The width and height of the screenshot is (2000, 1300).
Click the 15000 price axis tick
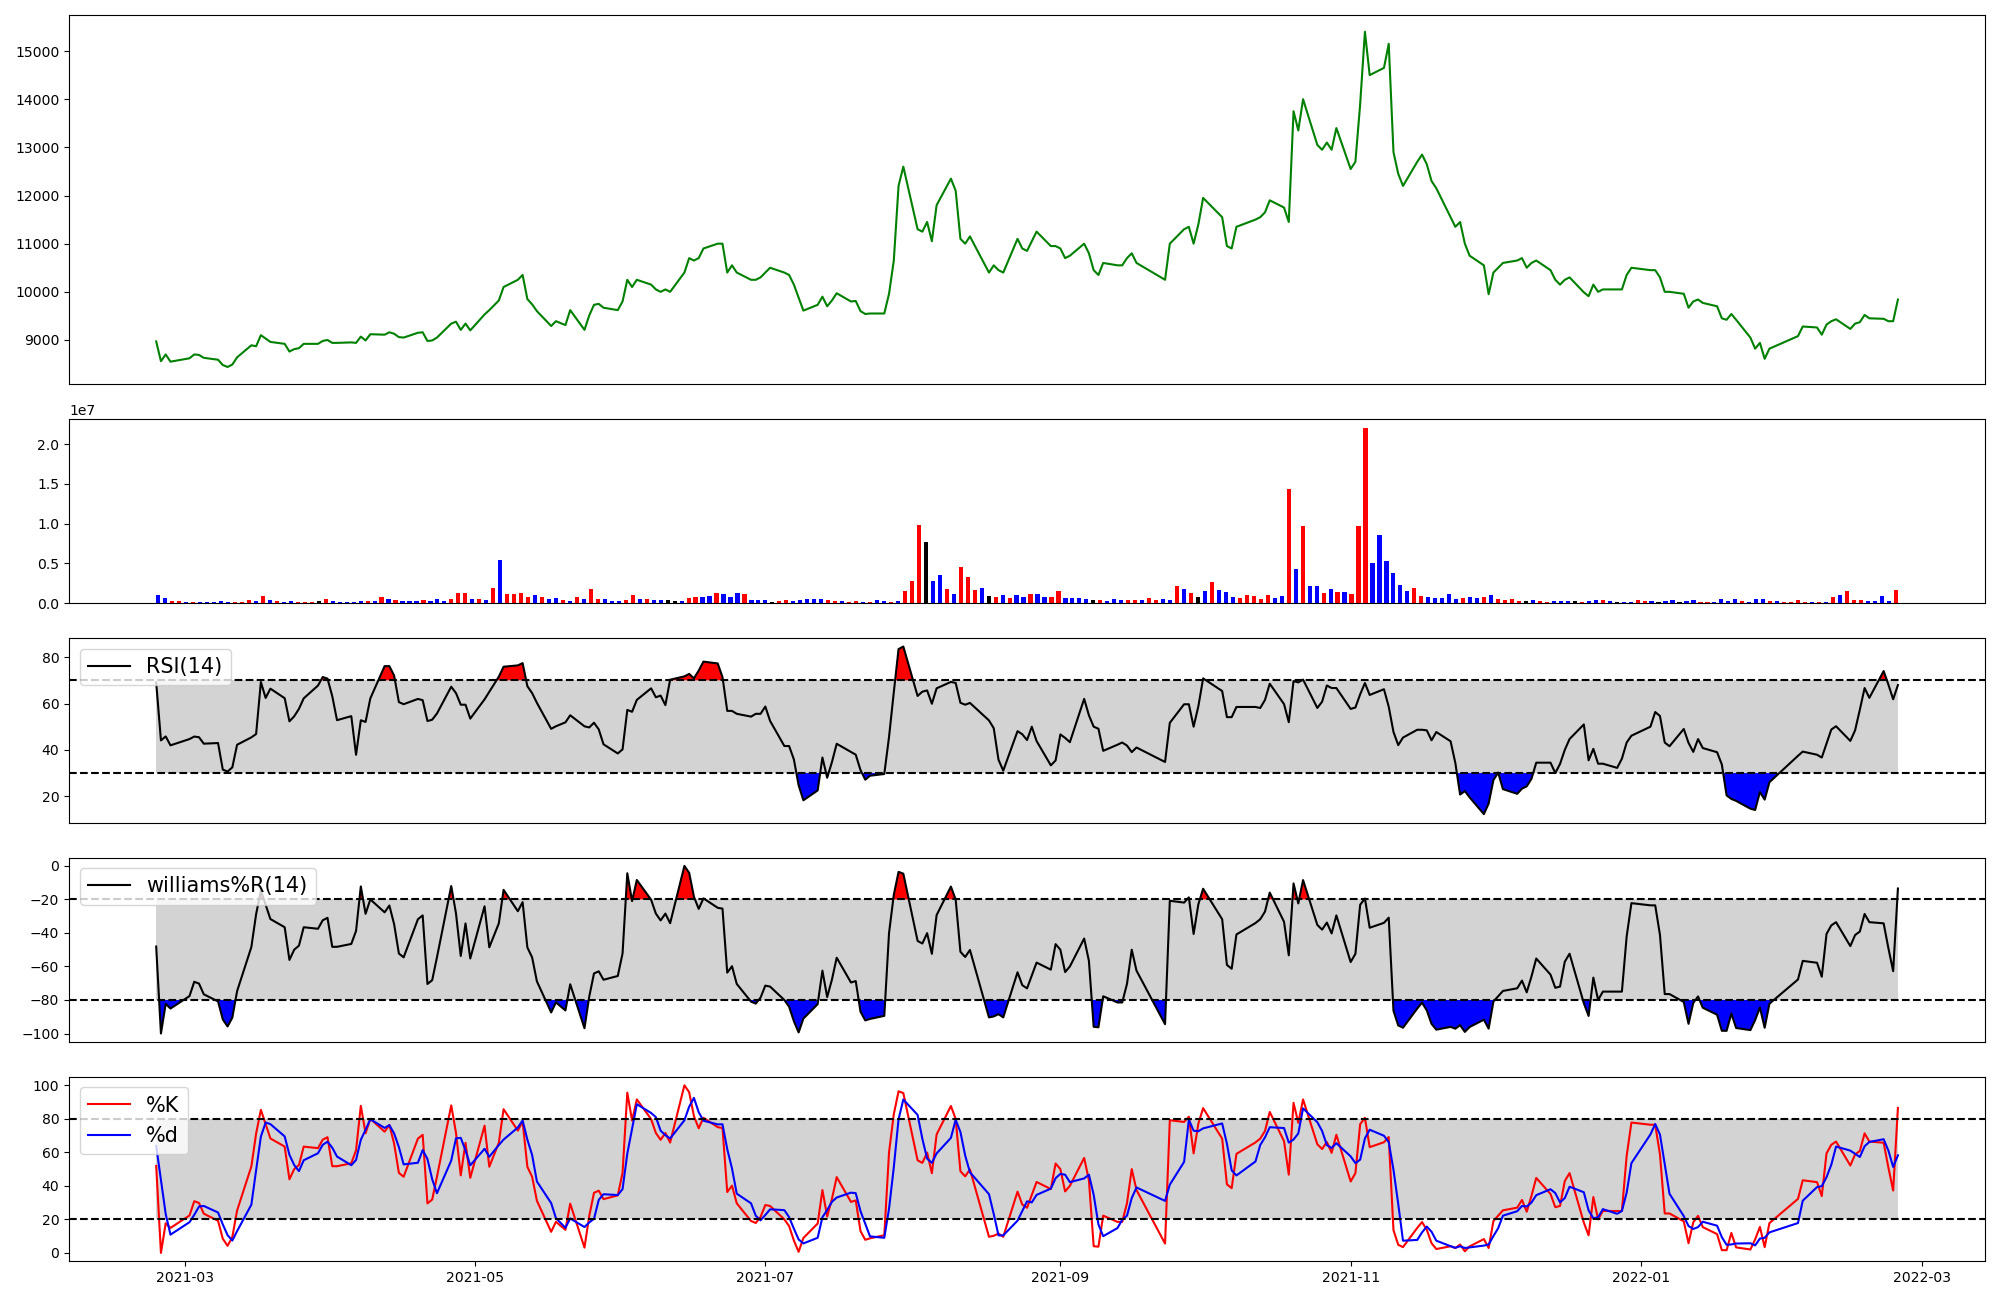(x=37, y=52)
